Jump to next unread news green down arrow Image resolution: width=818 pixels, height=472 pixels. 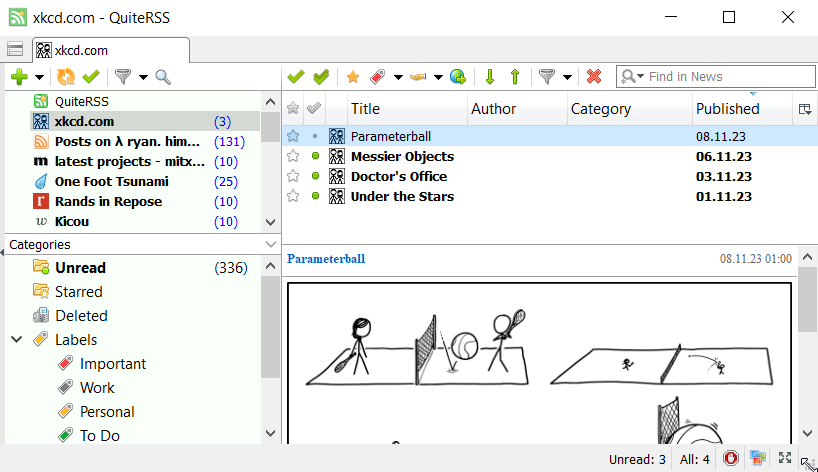point(490,77)
